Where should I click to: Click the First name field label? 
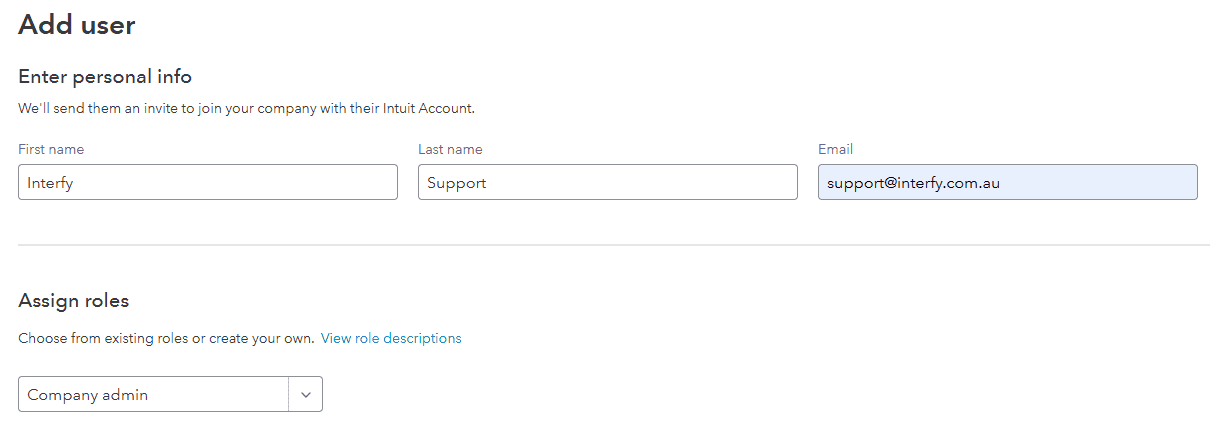coord(51,149)
